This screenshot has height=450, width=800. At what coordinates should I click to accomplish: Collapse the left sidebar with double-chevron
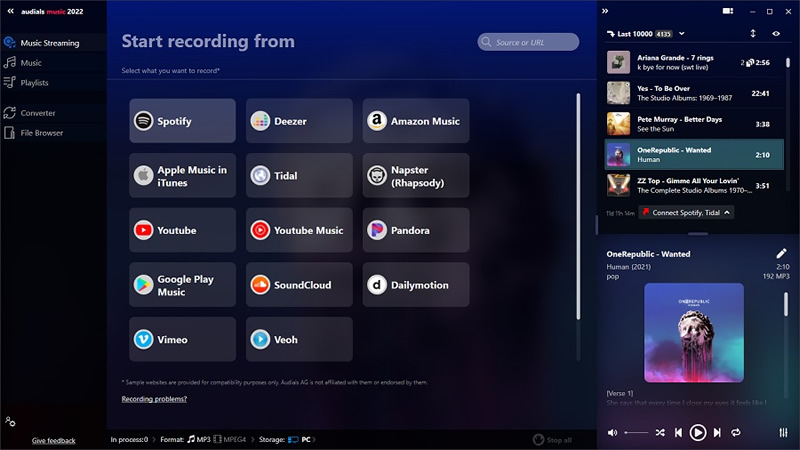pos(10,11)
